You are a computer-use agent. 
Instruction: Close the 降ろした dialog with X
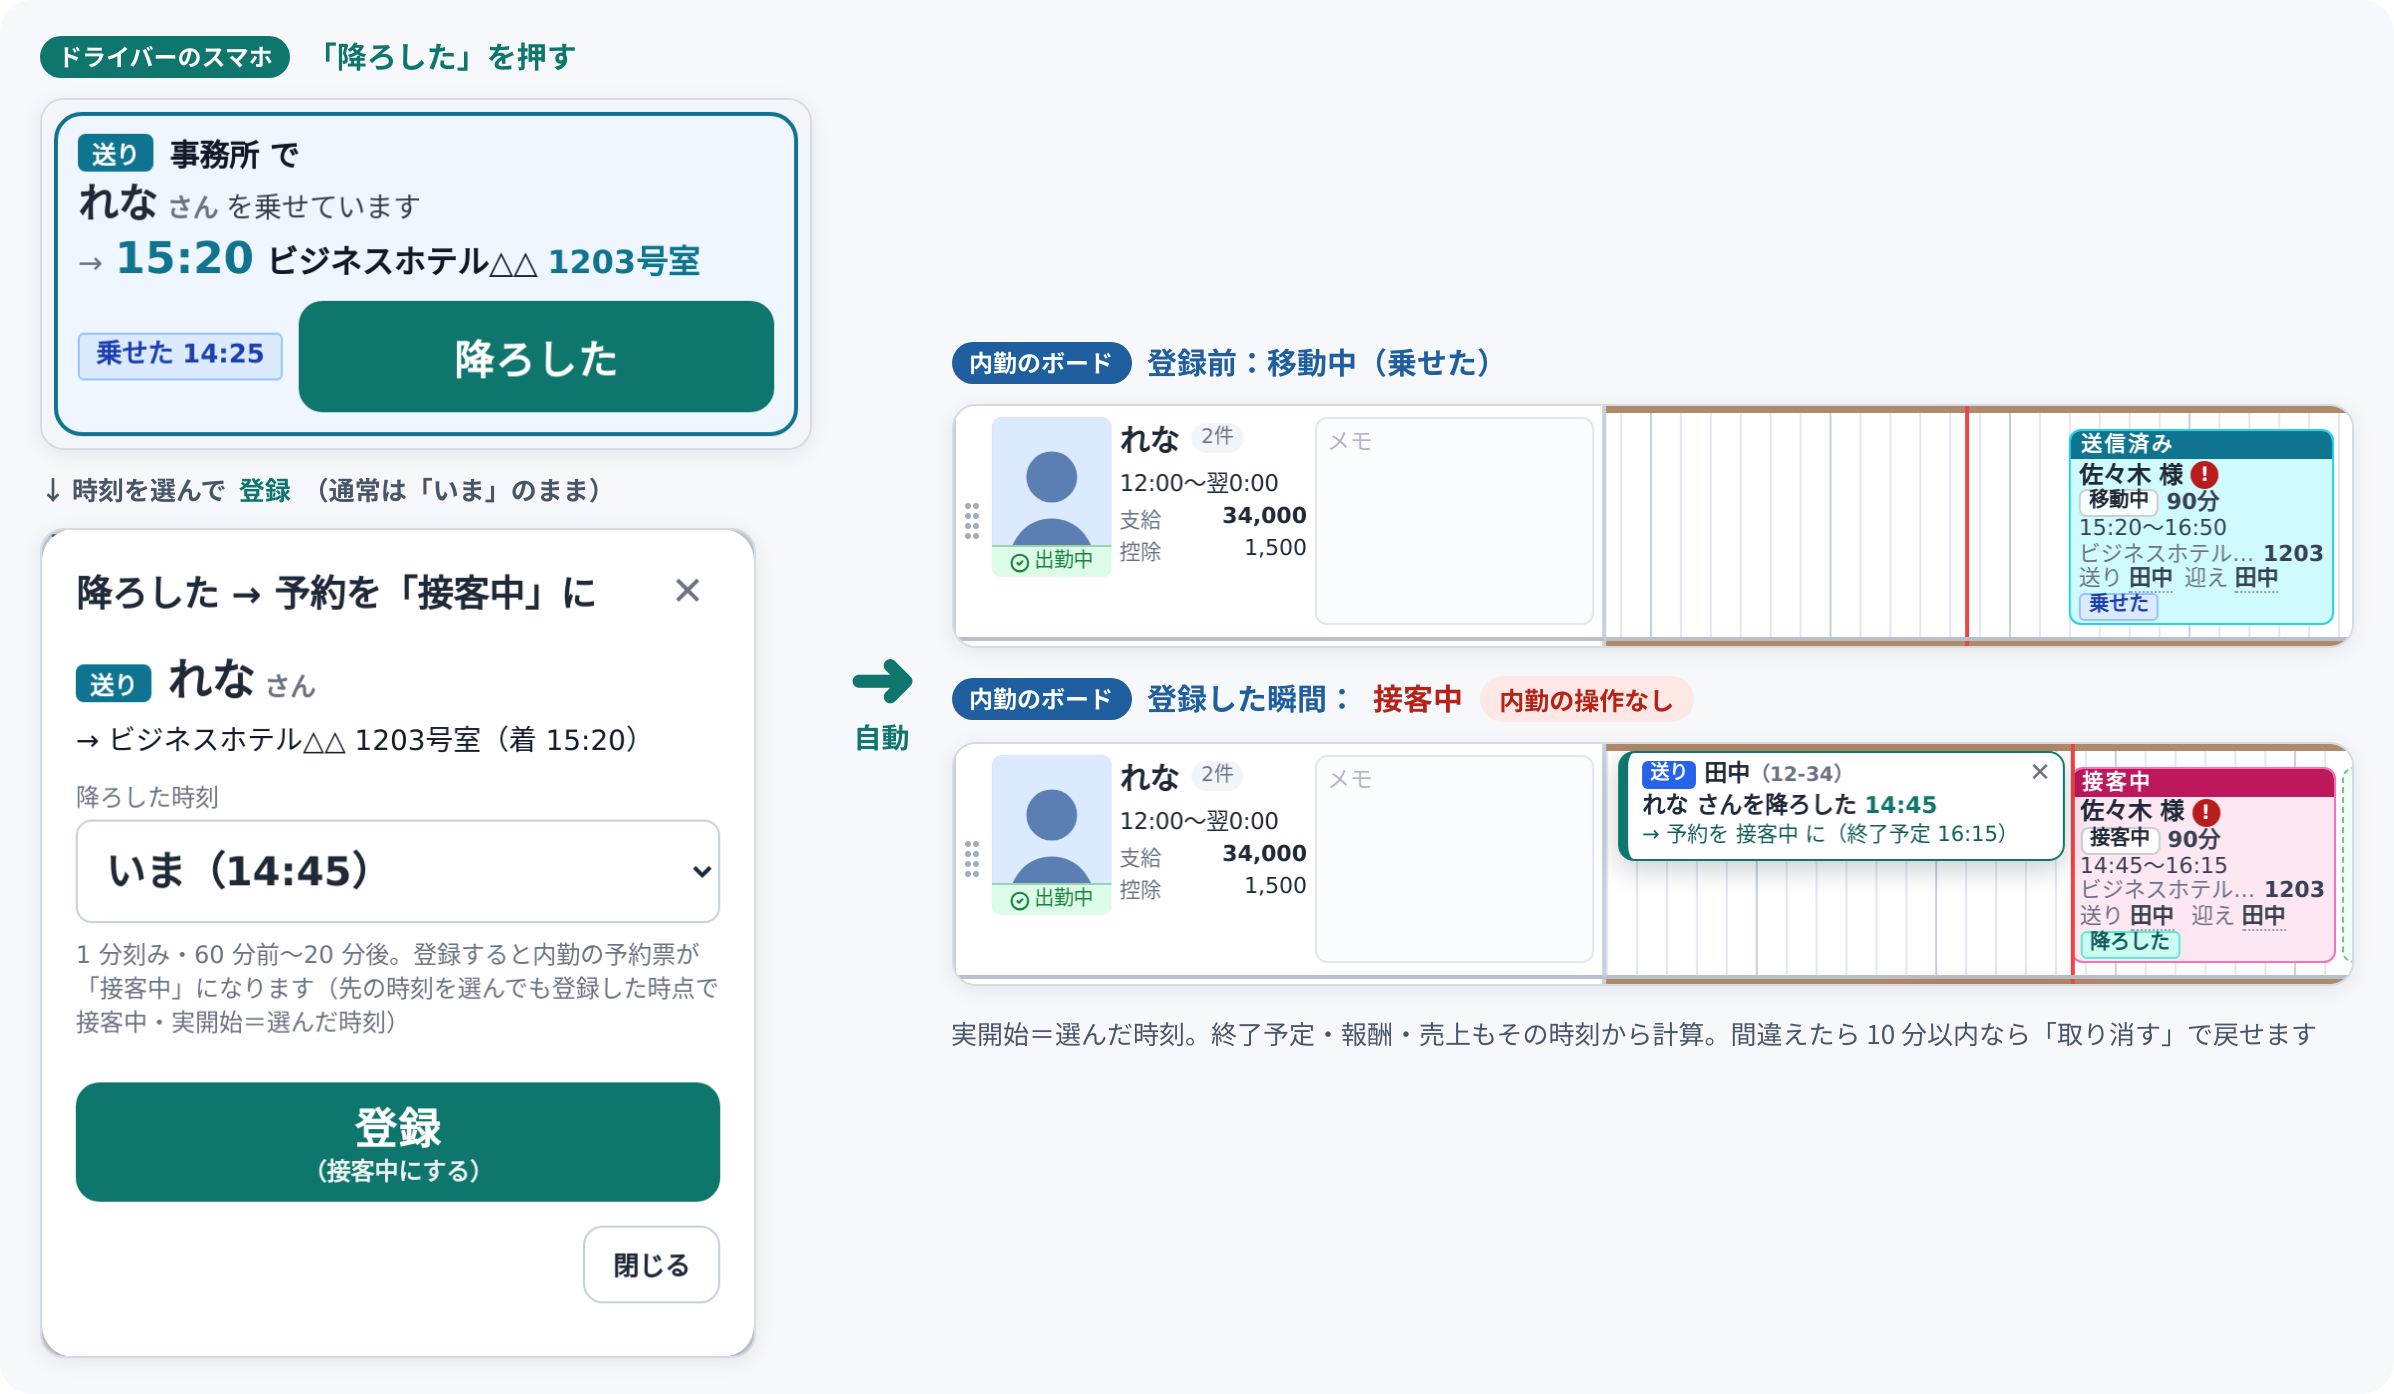687,591
